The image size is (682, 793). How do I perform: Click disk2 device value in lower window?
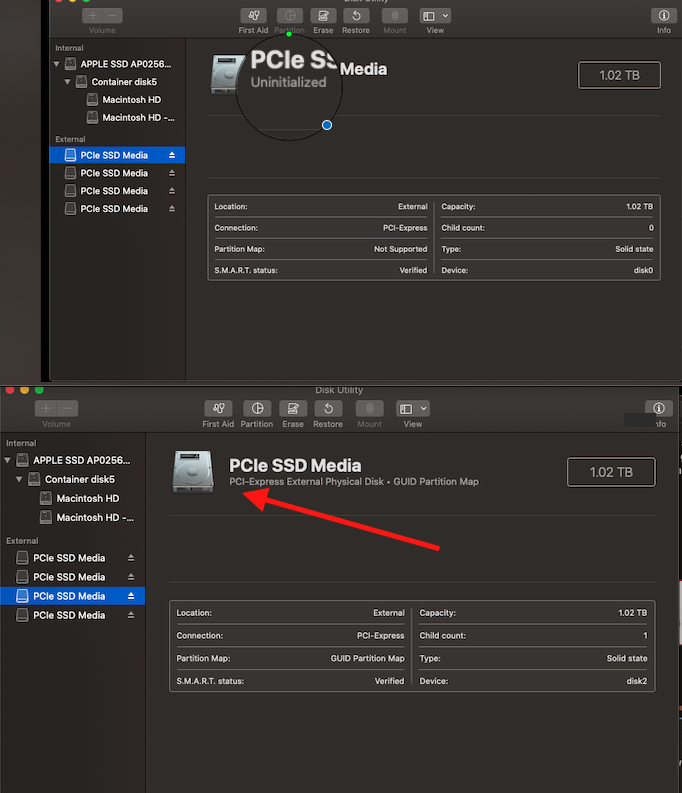click(x=636, y=681)
